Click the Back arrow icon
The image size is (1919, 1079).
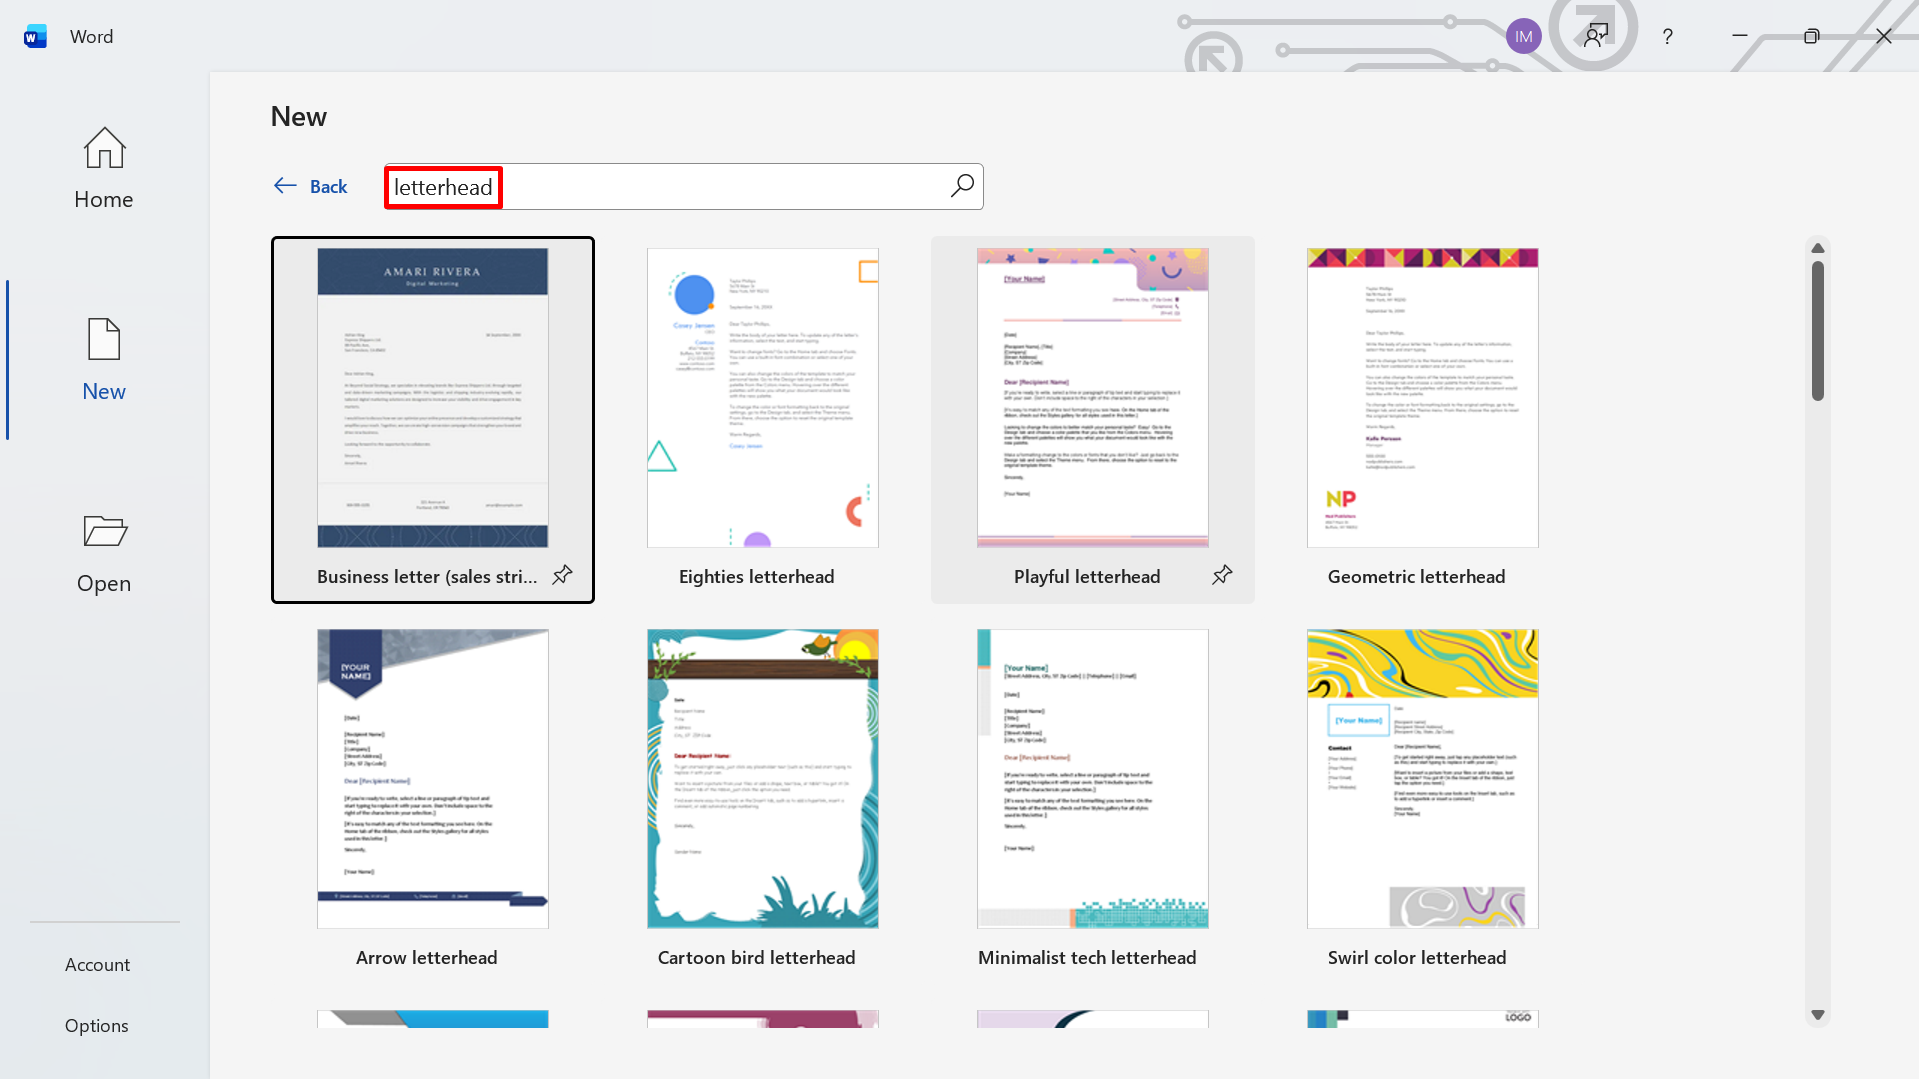click(x=285, y=186)
